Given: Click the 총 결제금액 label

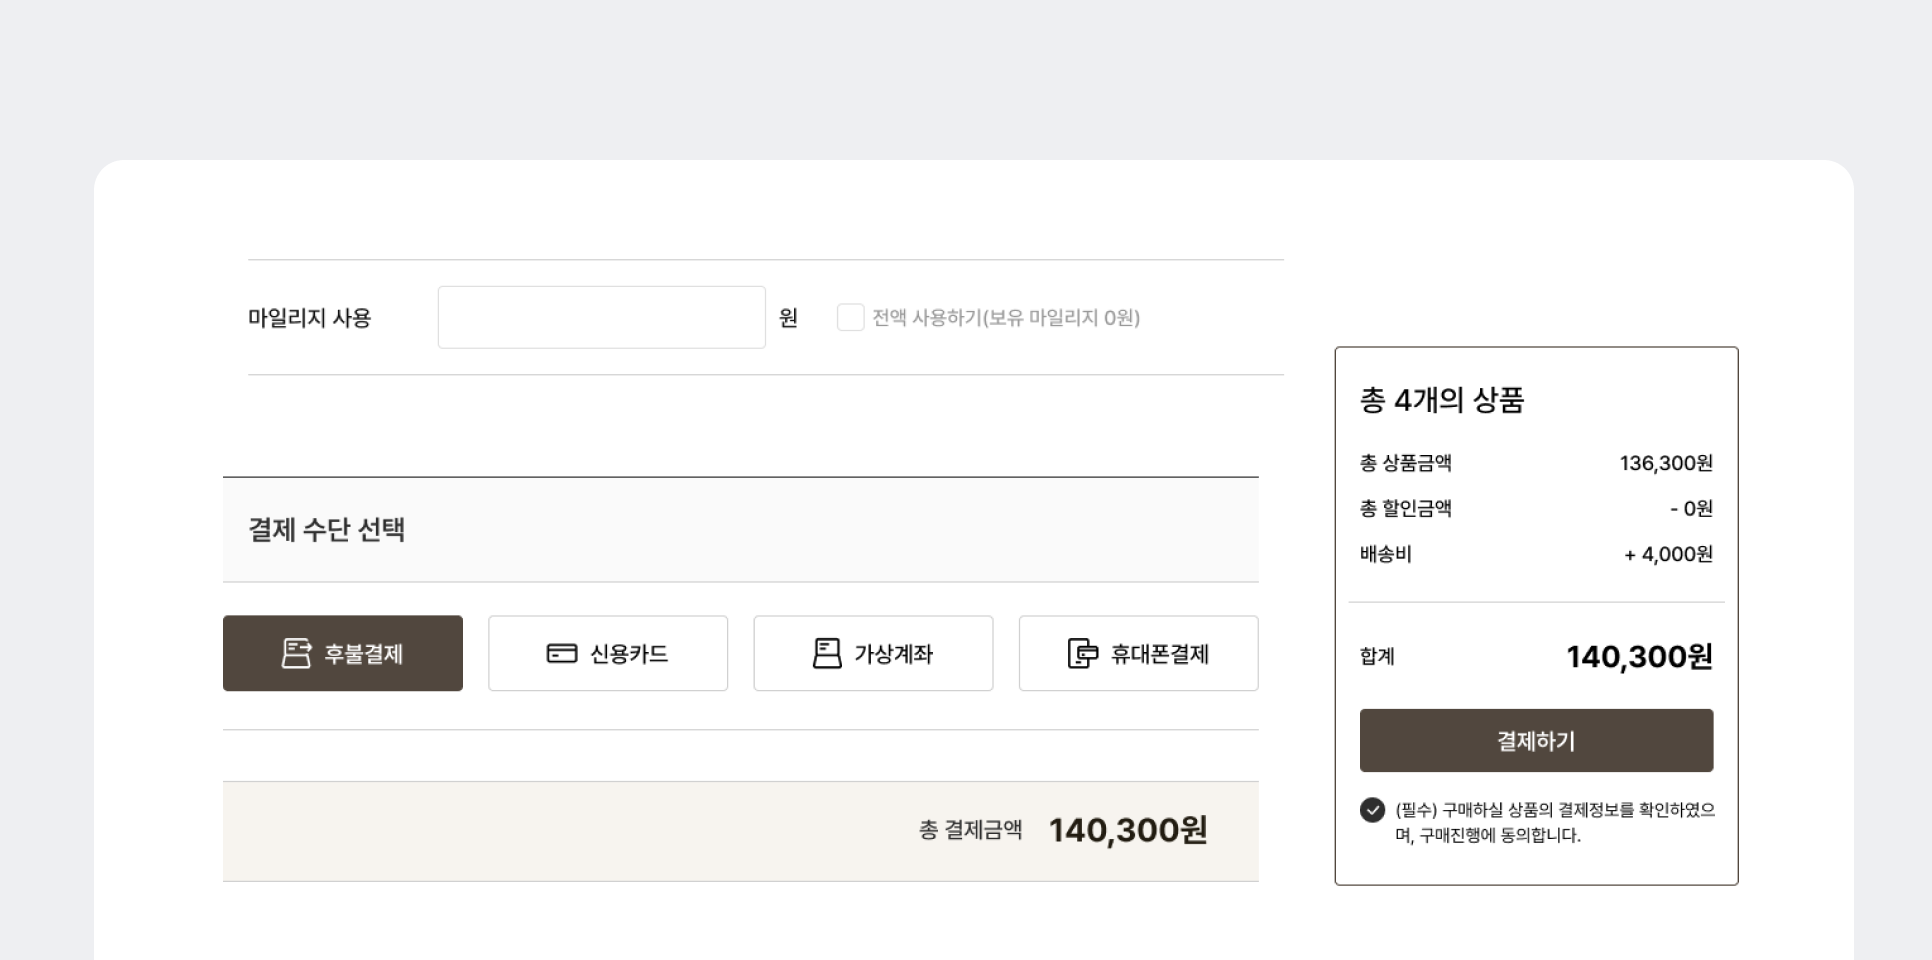Looking at the screenshot, I should point(970,830).
